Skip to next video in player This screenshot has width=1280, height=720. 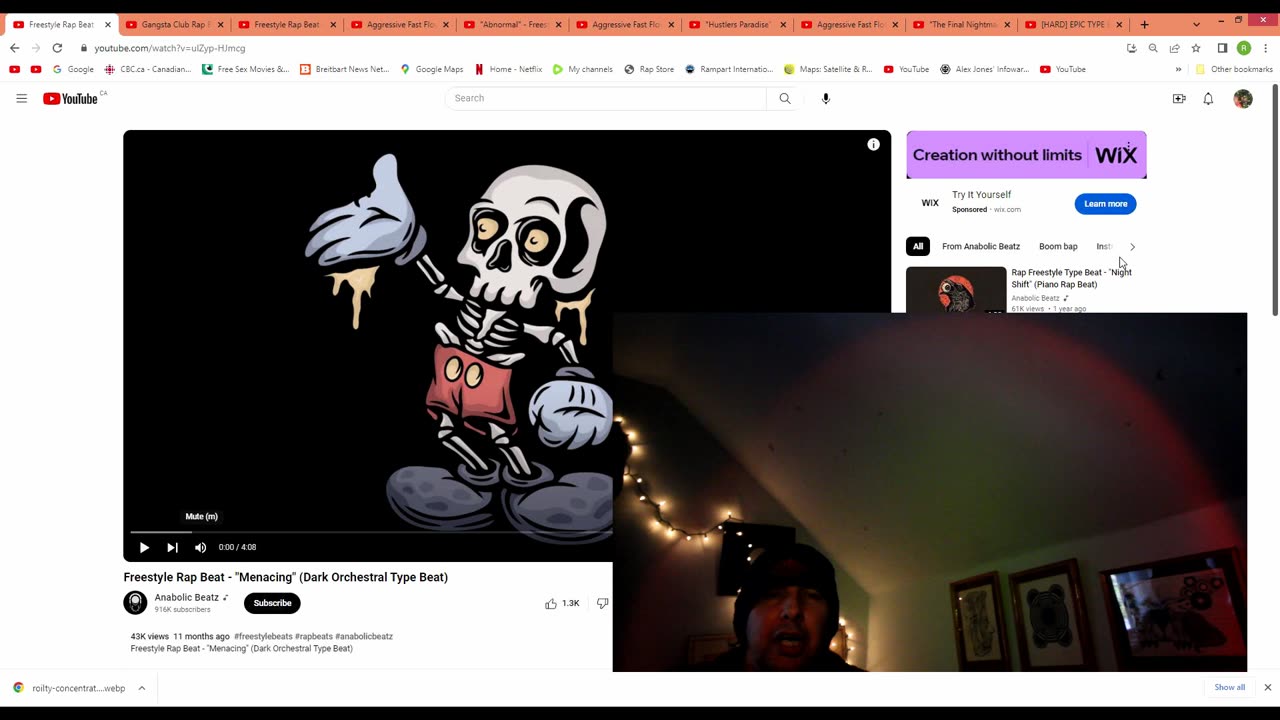click(x=172, y=547)
